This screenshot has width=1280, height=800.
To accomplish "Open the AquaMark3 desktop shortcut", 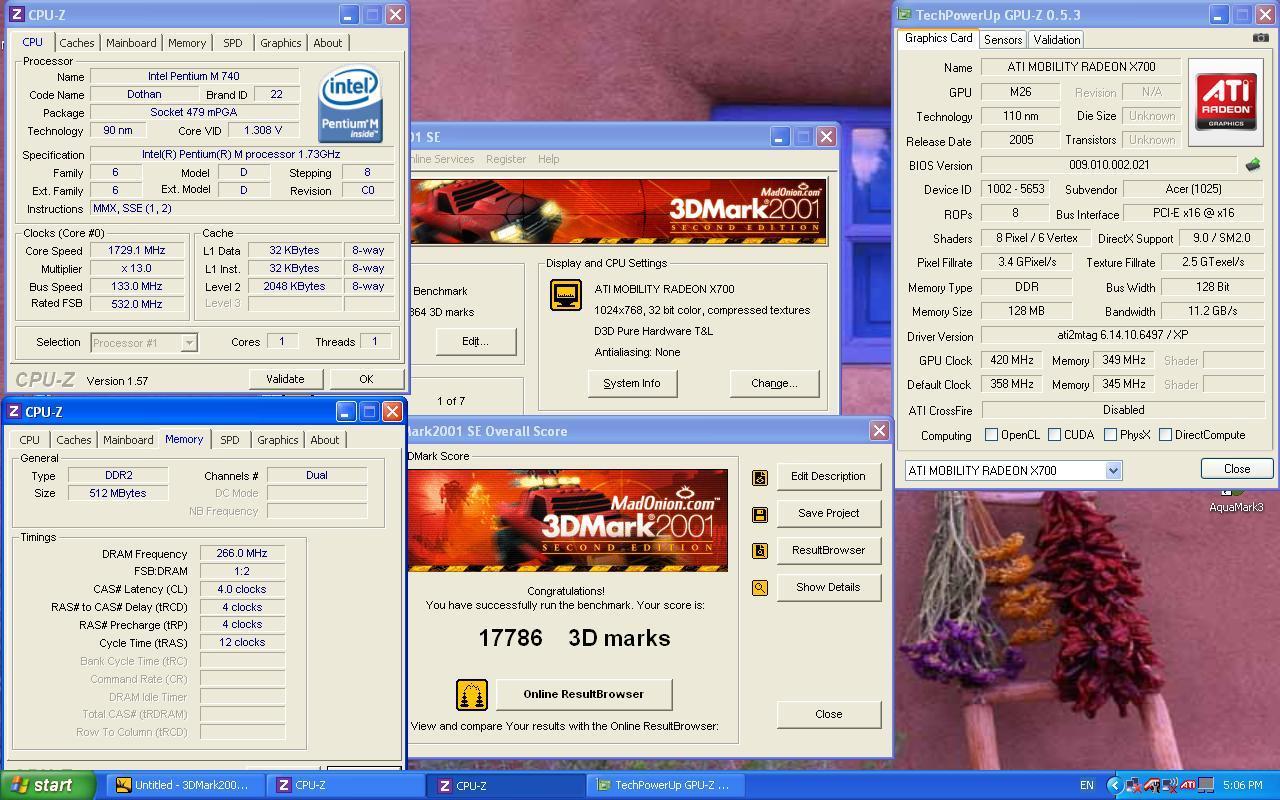I will (x=1236, y=500).
